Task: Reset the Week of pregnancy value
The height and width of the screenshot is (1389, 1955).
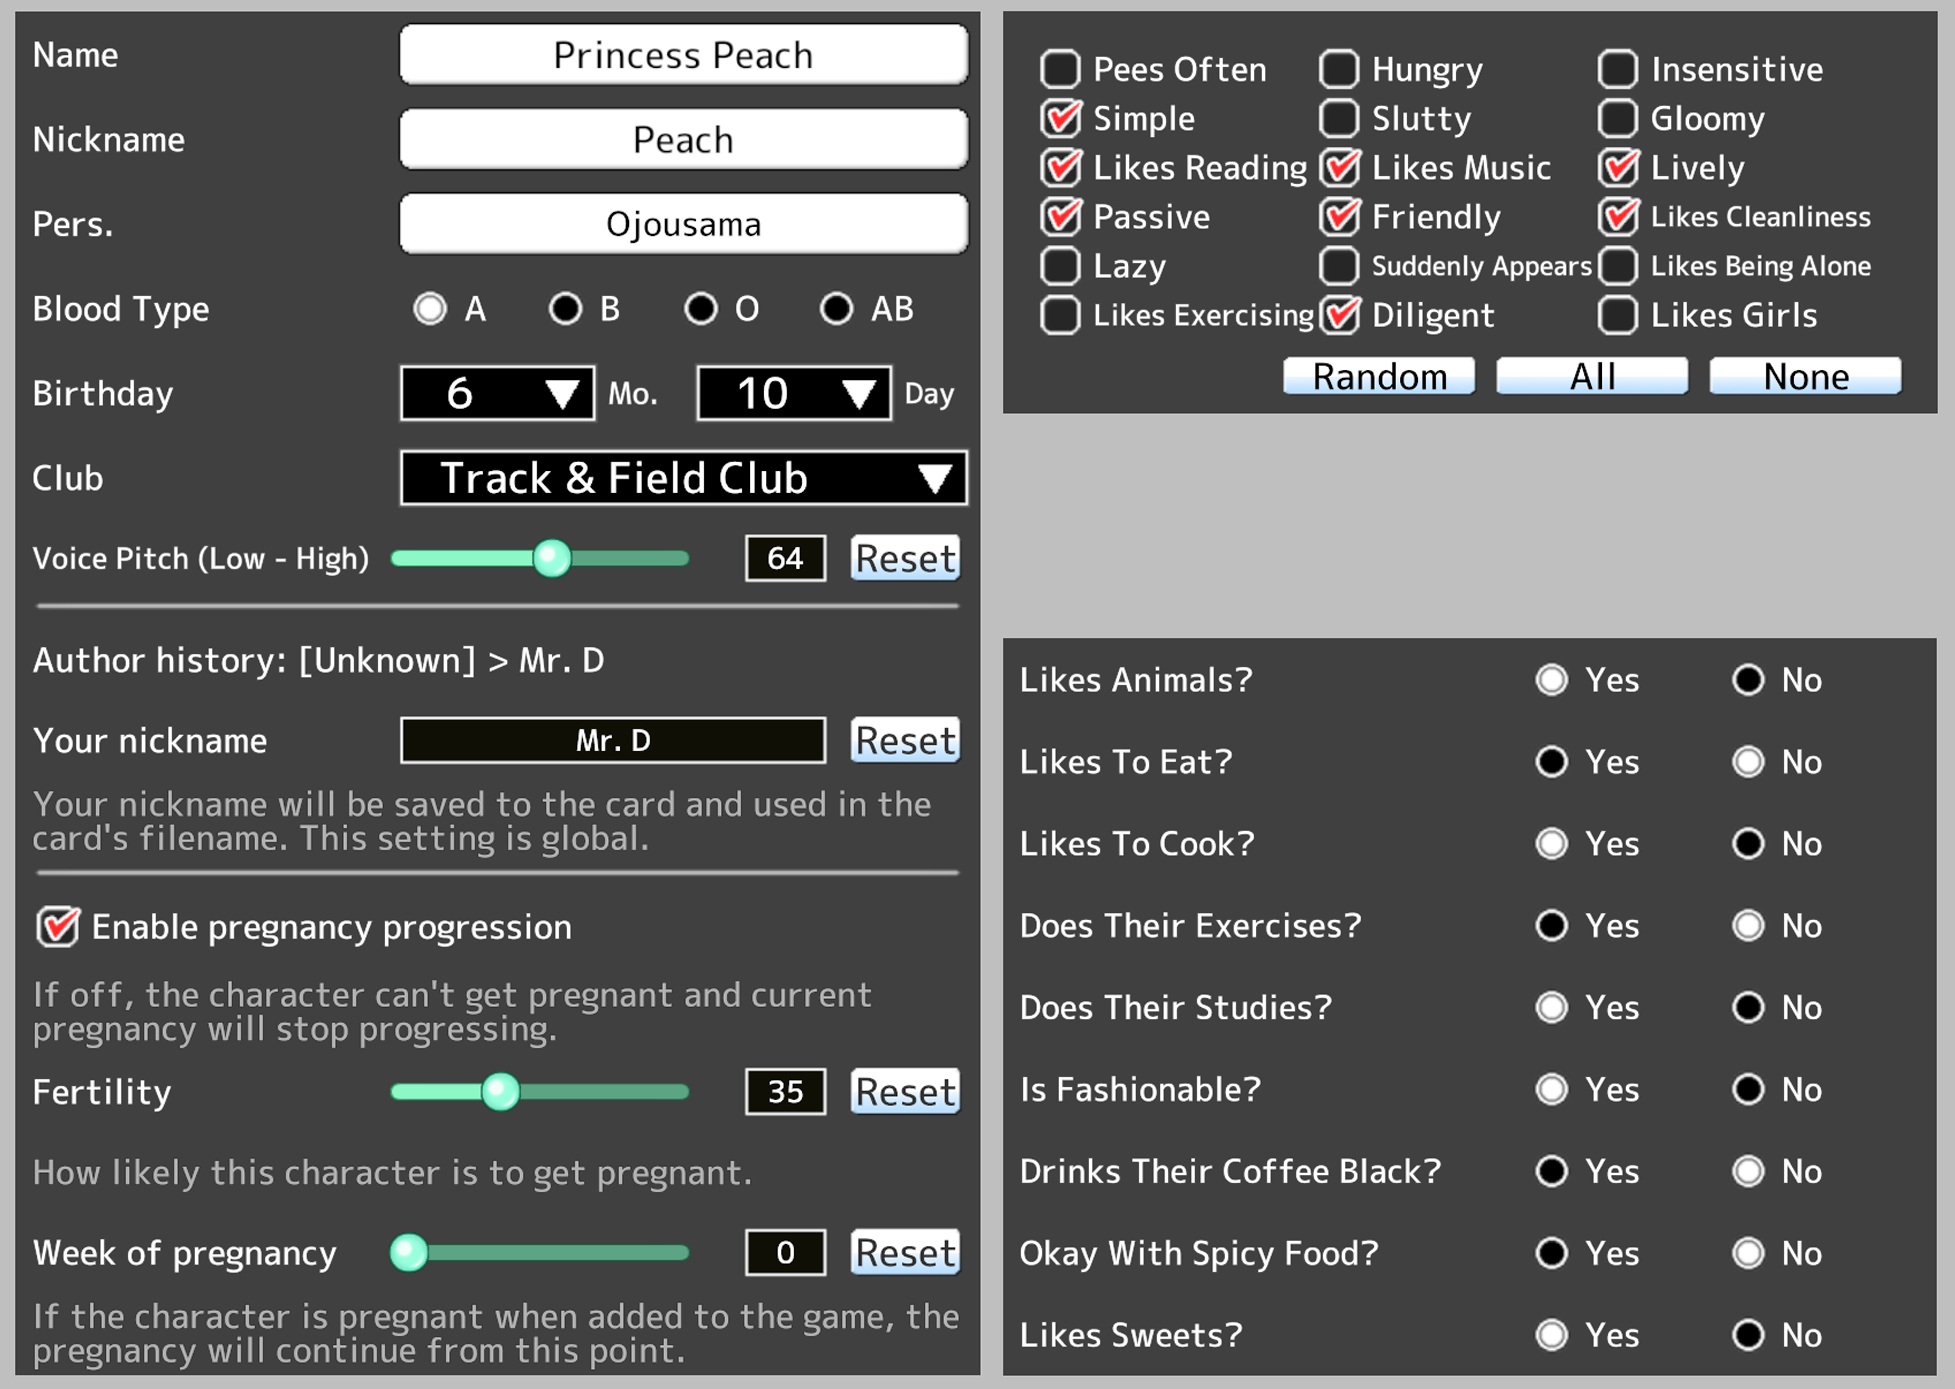Action: pos(905,1253)
